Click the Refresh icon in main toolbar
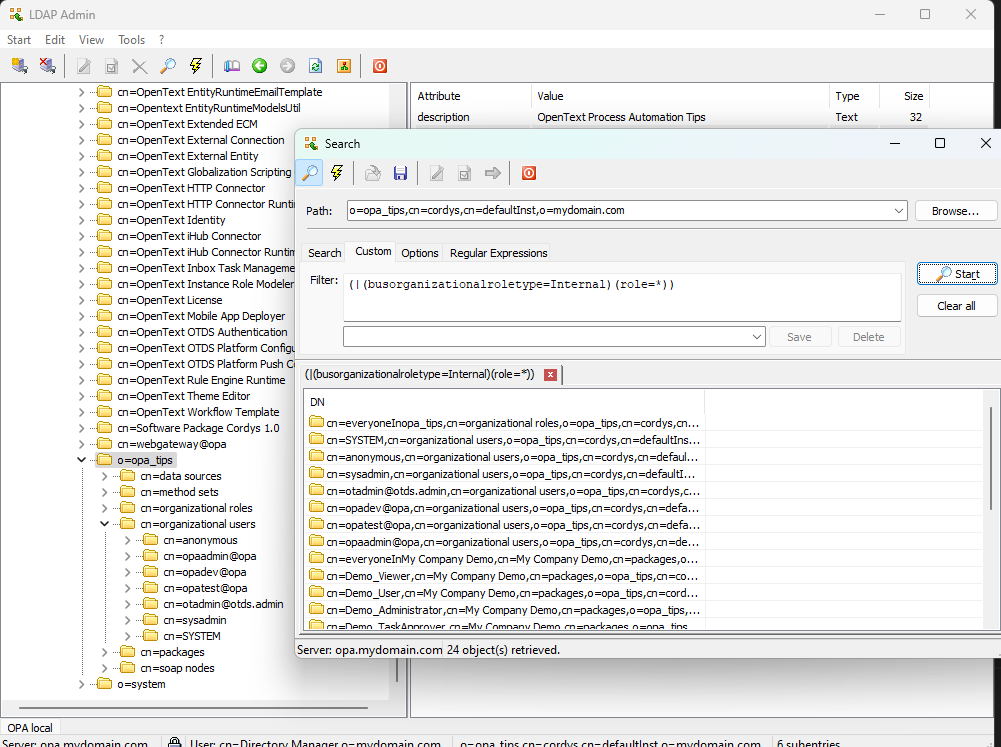 pos(315,66)
